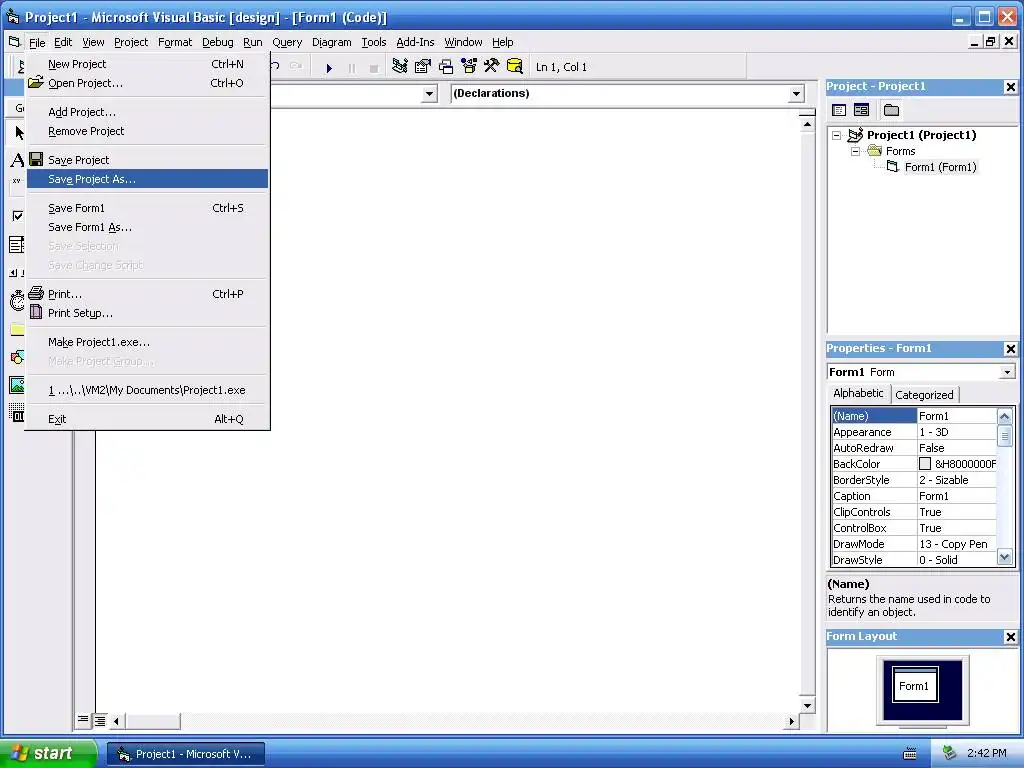
Task: Click the open-folder icon beside Open Project
Action: click(37, 82)
